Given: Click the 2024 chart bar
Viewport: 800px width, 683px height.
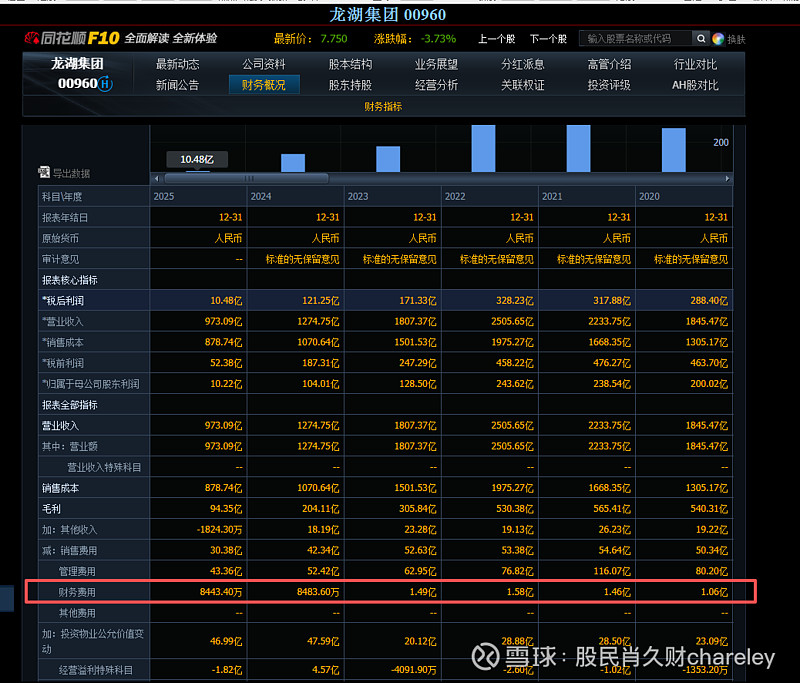Looking at the screenshot, I should tap(293, 163).
